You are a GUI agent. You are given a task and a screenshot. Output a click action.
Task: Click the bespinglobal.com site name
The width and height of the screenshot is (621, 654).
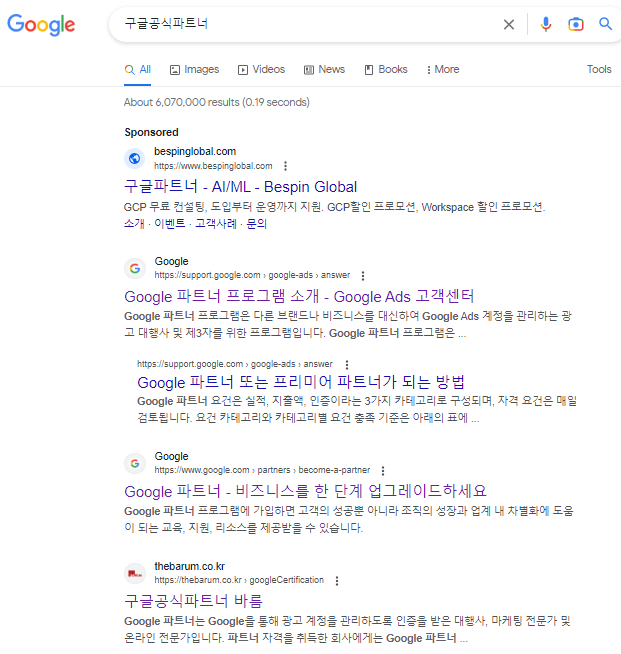pyautogui.click(x=195, y=151)
